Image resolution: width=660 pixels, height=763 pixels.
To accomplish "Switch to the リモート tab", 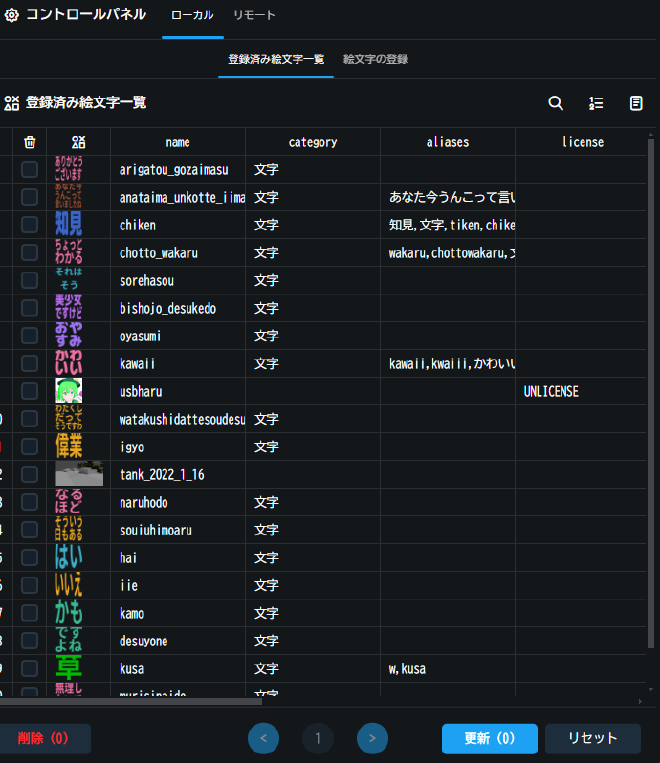I will (x=254, y=16).
